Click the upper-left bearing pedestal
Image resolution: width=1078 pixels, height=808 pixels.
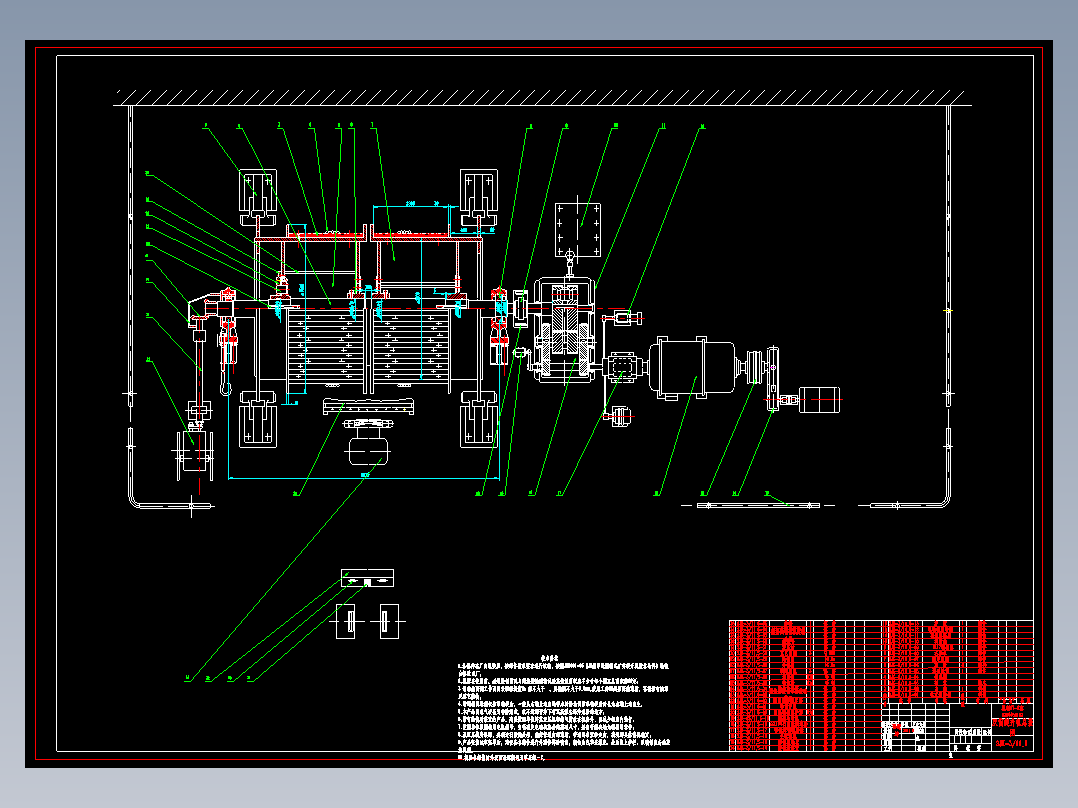[258, 197]
